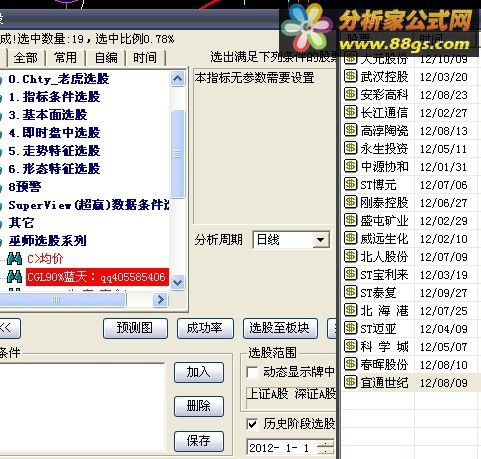Click the 上证A股 深证A股 range text
The image size is (481, 459).
291,394
